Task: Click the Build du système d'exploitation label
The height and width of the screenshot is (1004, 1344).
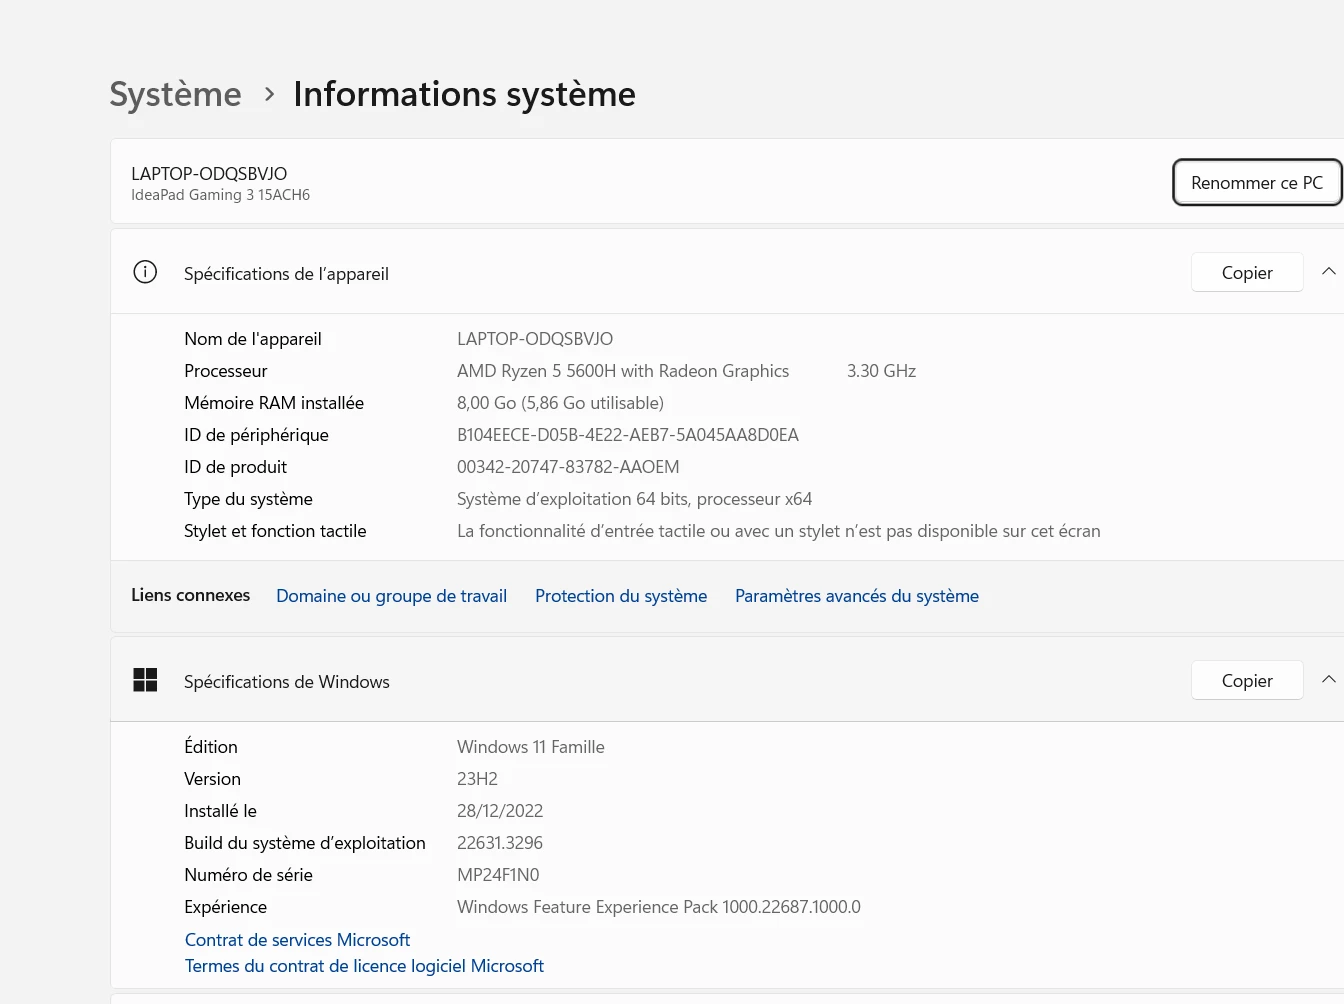Action: coord(305,843)
